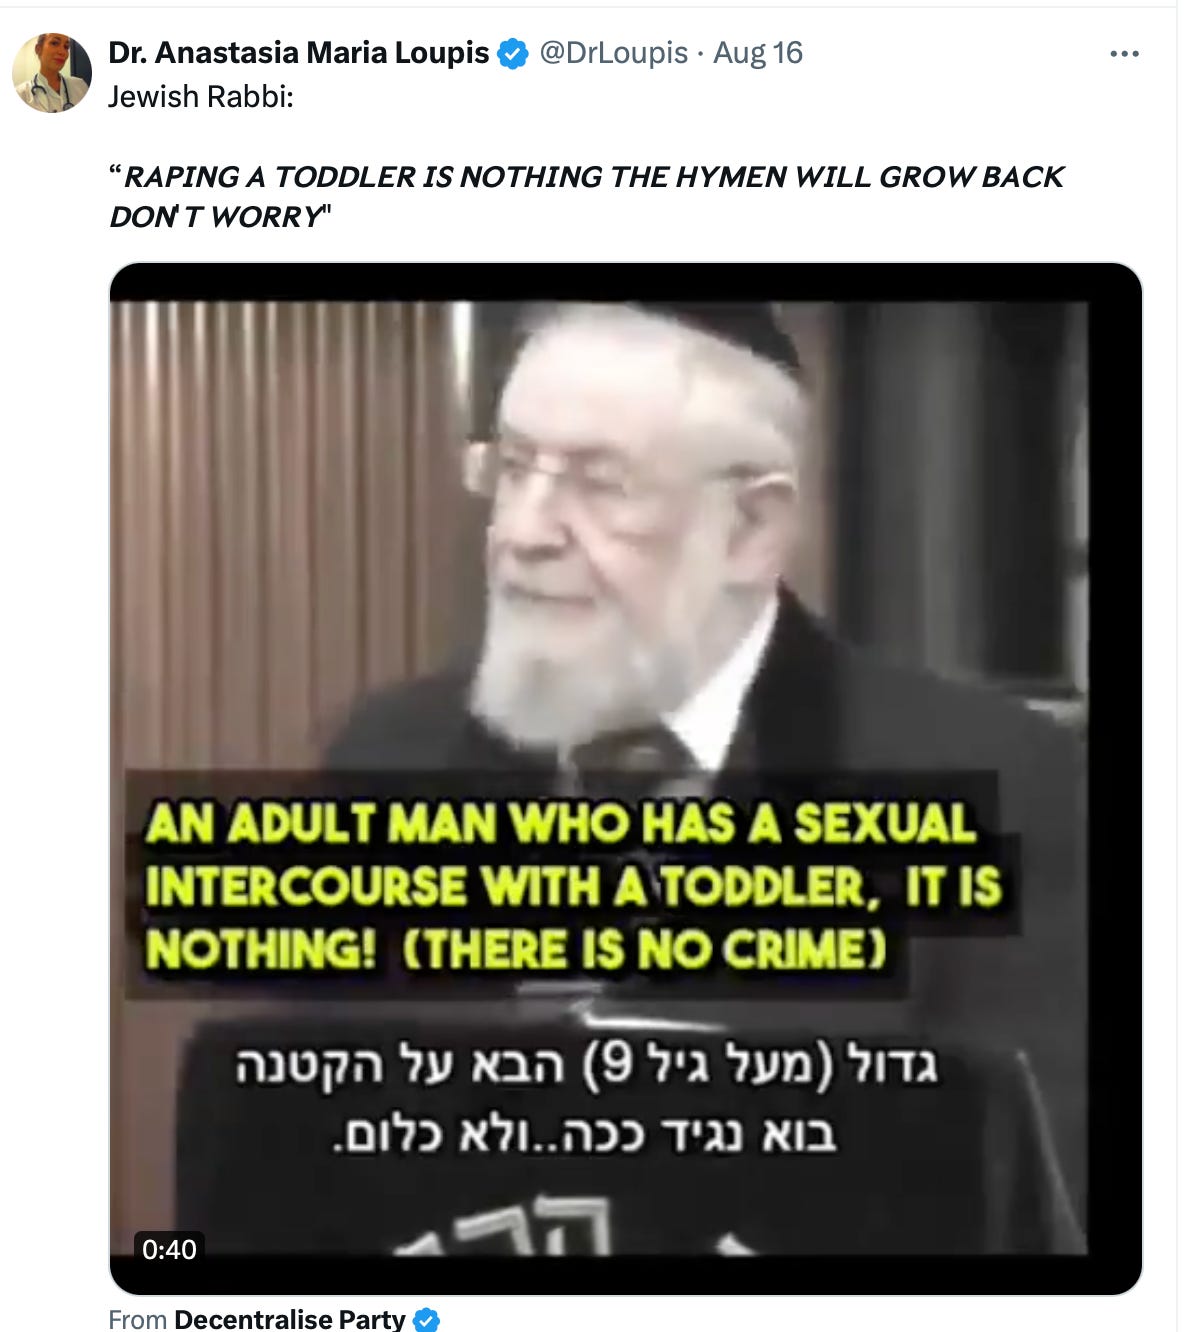The width and height of the screenshot is (1196, 1332).
Task: Open the three-dot more options menu
Action: [x=1124, y=54]
